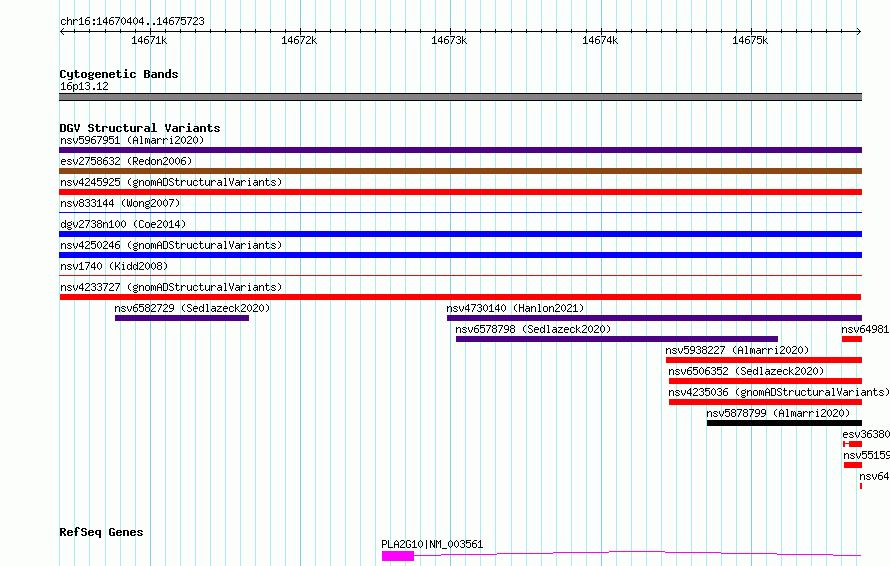Select the nsv4235036 gnomAD red bar

click(x=765, y=402)
